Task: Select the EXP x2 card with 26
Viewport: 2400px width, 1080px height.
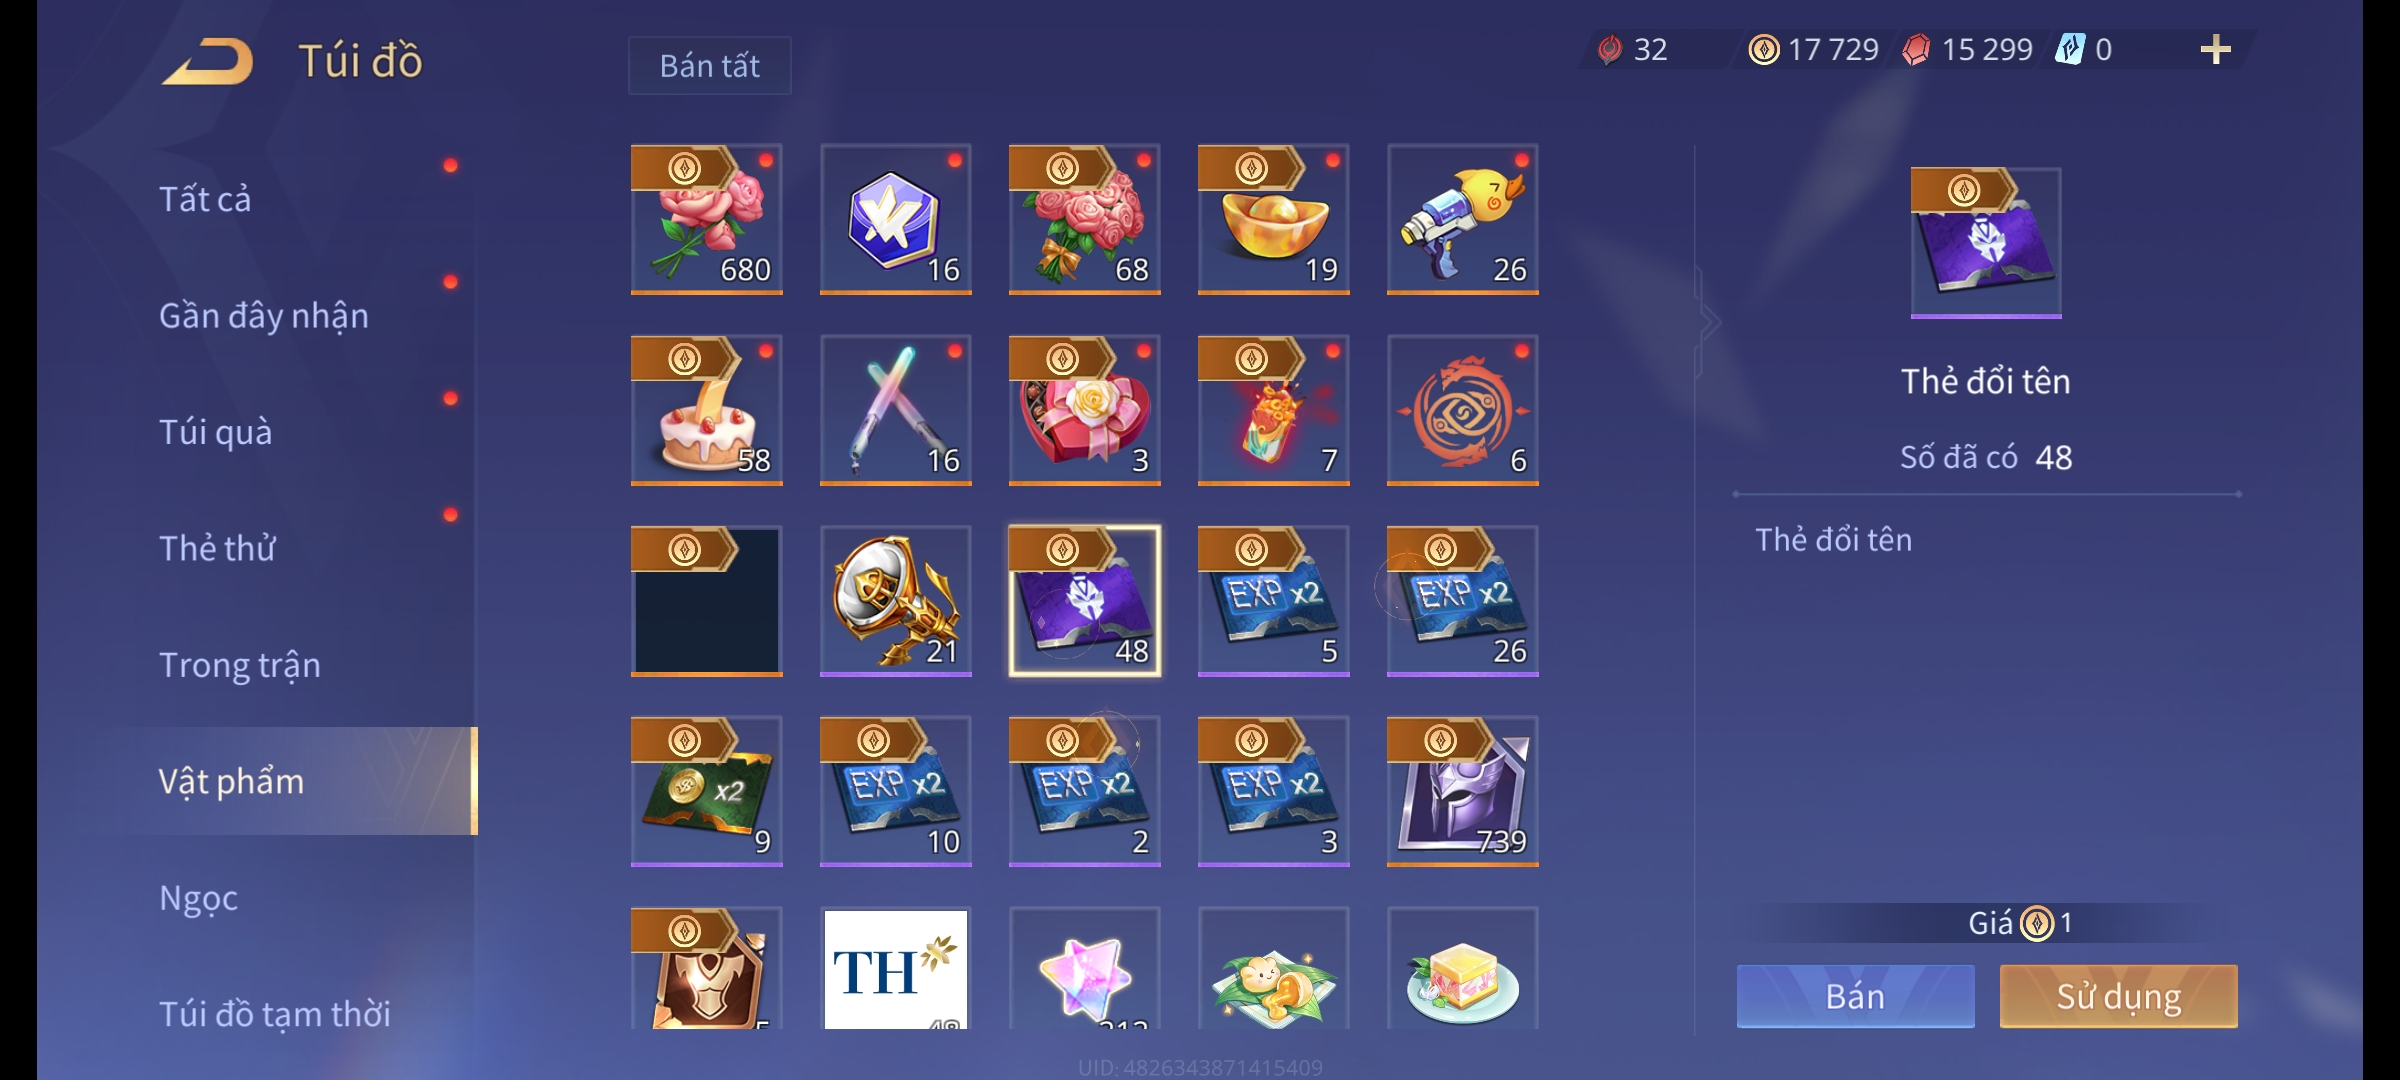Action: pyautogui.click(x=1462, y=601)
